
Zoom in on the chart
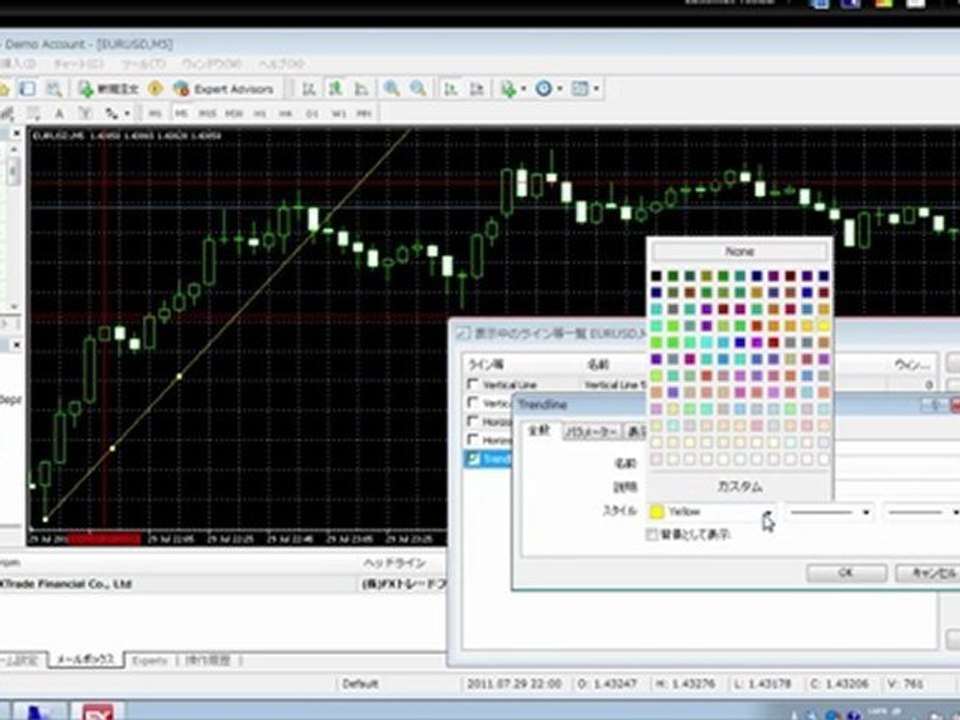click(x=392, y=89)
